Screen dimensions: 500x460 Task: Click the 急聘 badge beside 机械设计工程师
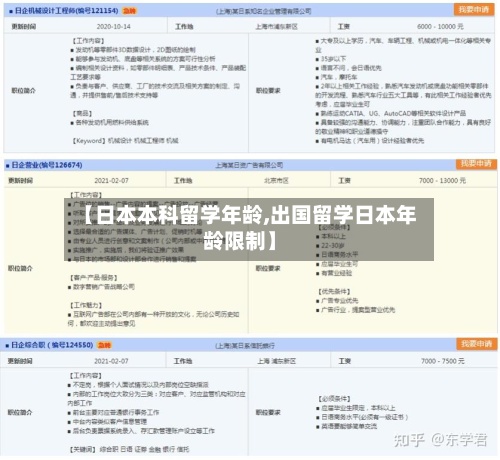tap(129, 11)
